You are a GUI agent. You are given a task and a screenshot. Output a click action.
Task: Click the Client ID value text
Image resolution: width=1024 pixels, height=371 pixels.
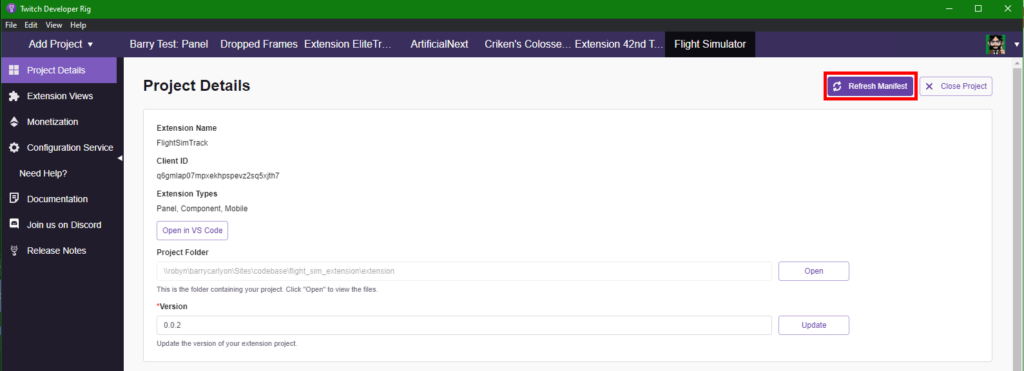(x=218, y=176)
